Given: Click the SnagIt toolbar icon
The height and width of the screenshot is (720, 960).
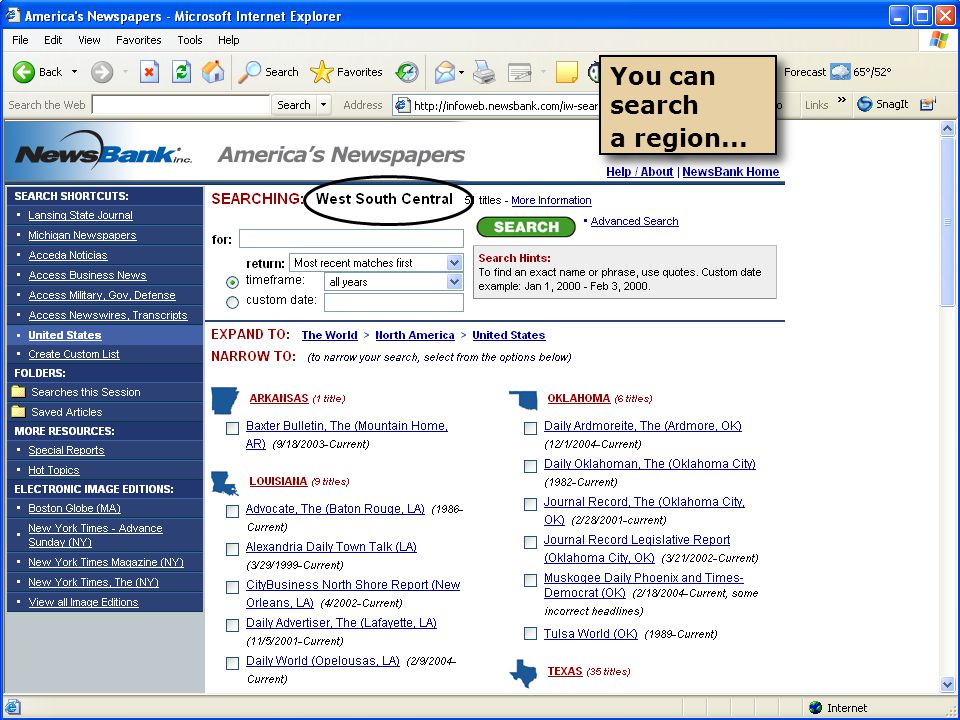Looking at the screenshot, I should (x=864, y=104).
